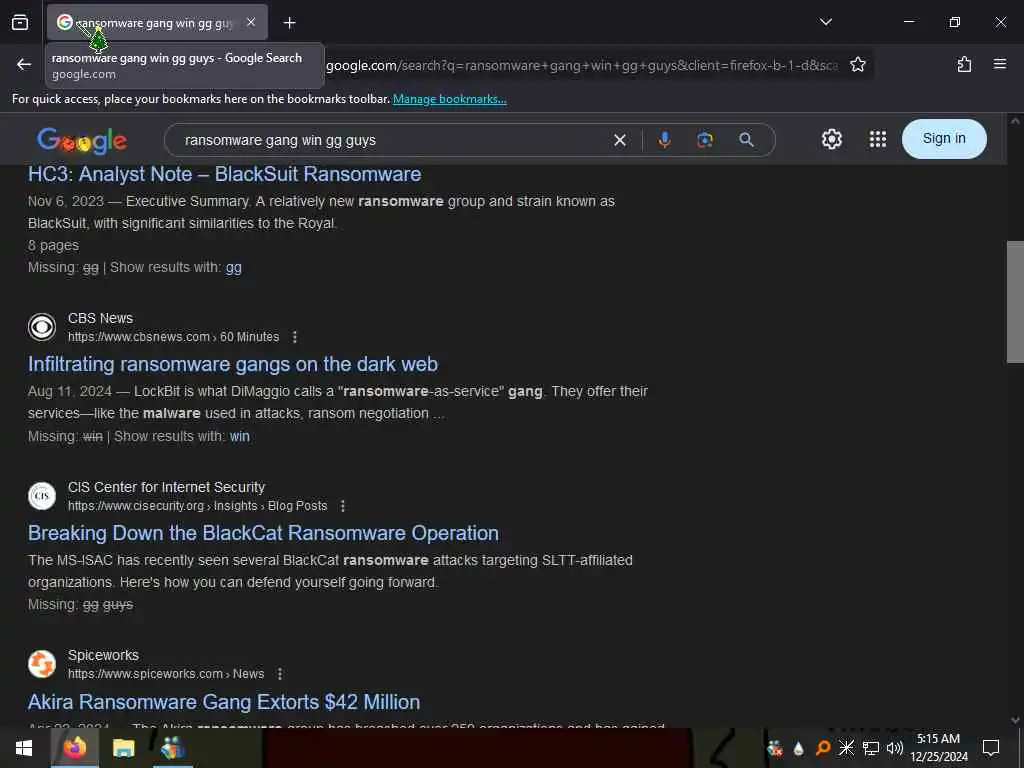Image resolution: width=1024 pixels, height=768 pixels.
Task: Open Google quick settings gear
Action: (x=831, y=139)
